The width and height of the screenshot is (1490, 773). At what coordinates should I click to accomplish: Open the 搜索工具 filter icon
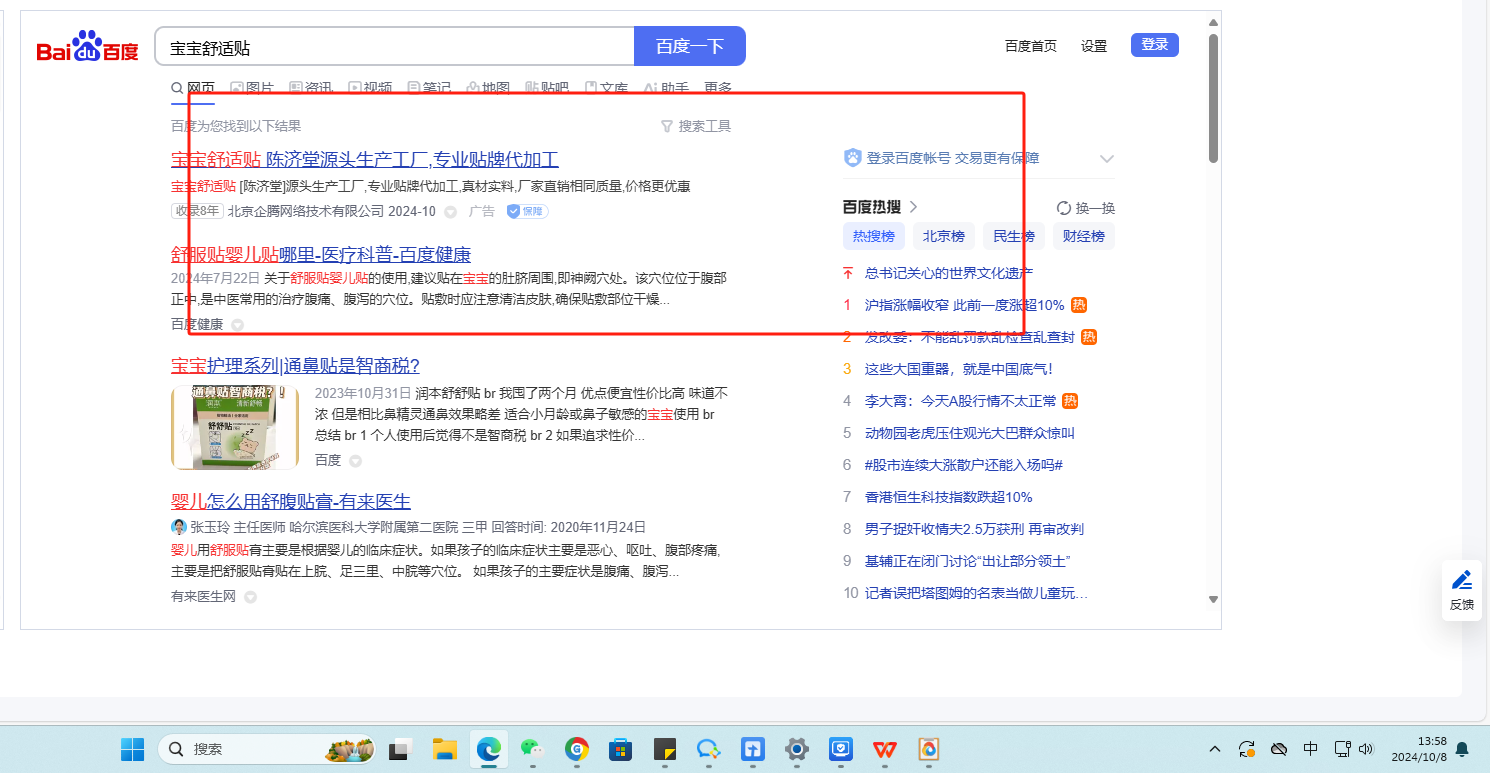tap(667, 126)
